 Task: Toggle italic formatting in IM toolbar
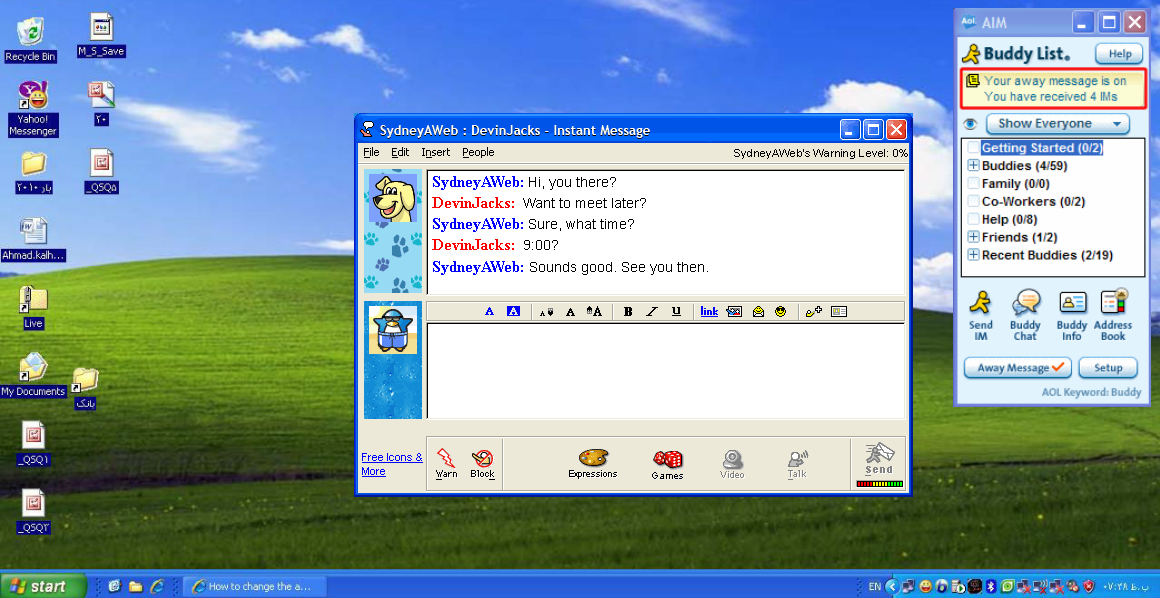tap(652, 312)
